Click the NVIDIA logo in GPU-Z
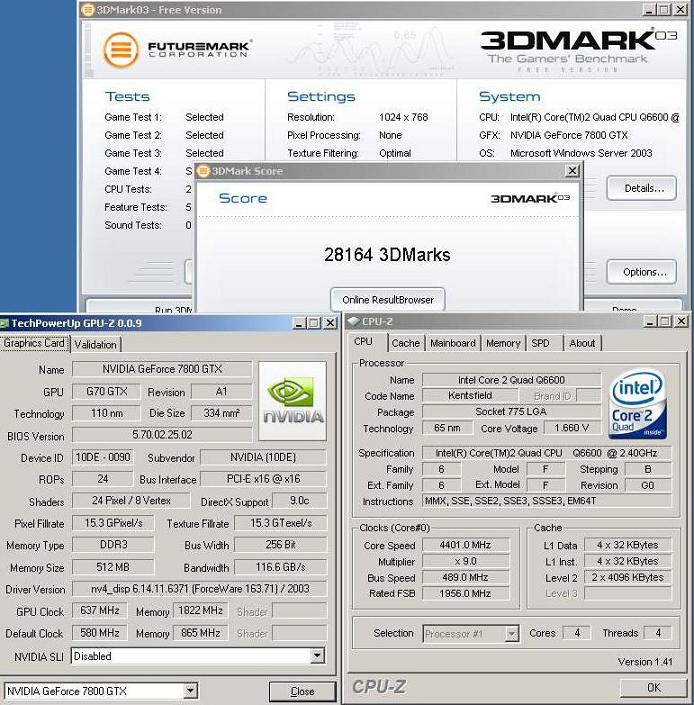The image size is (694, 705). (293, 401)
